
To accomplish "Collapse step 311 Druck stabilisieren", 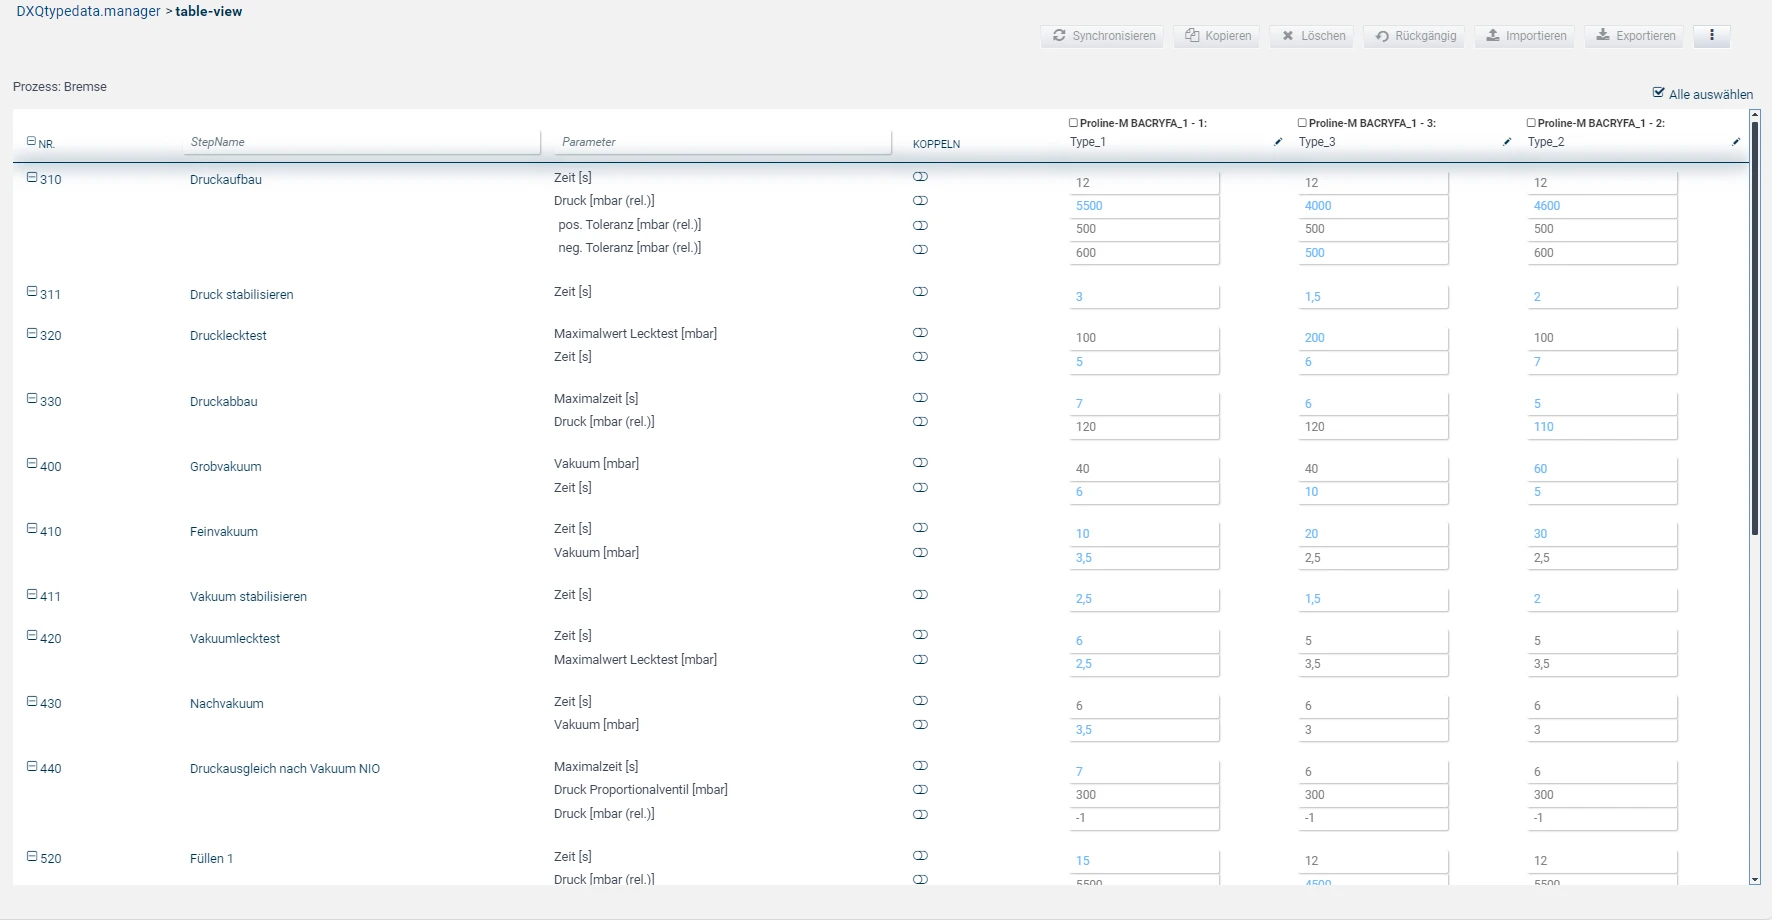I will pos(32,292).
